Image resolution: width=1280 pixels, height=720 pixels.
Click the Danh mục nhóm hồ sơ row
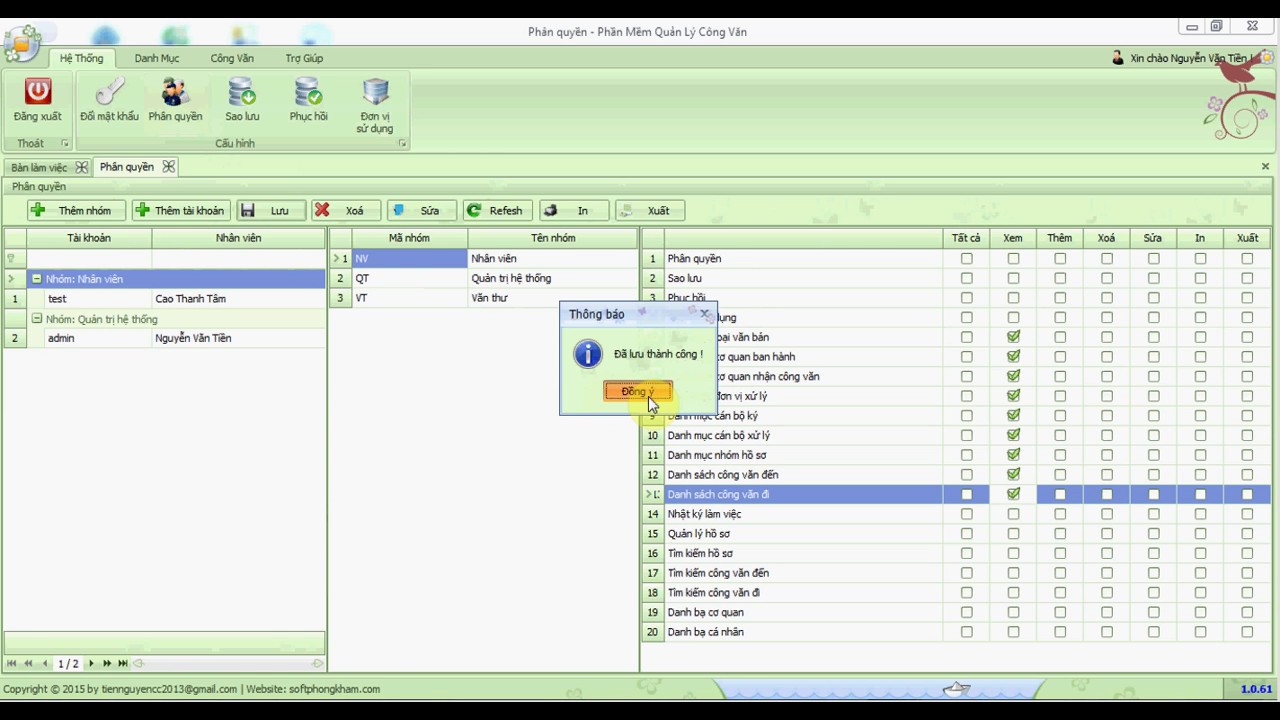click(x=958, y=455)
